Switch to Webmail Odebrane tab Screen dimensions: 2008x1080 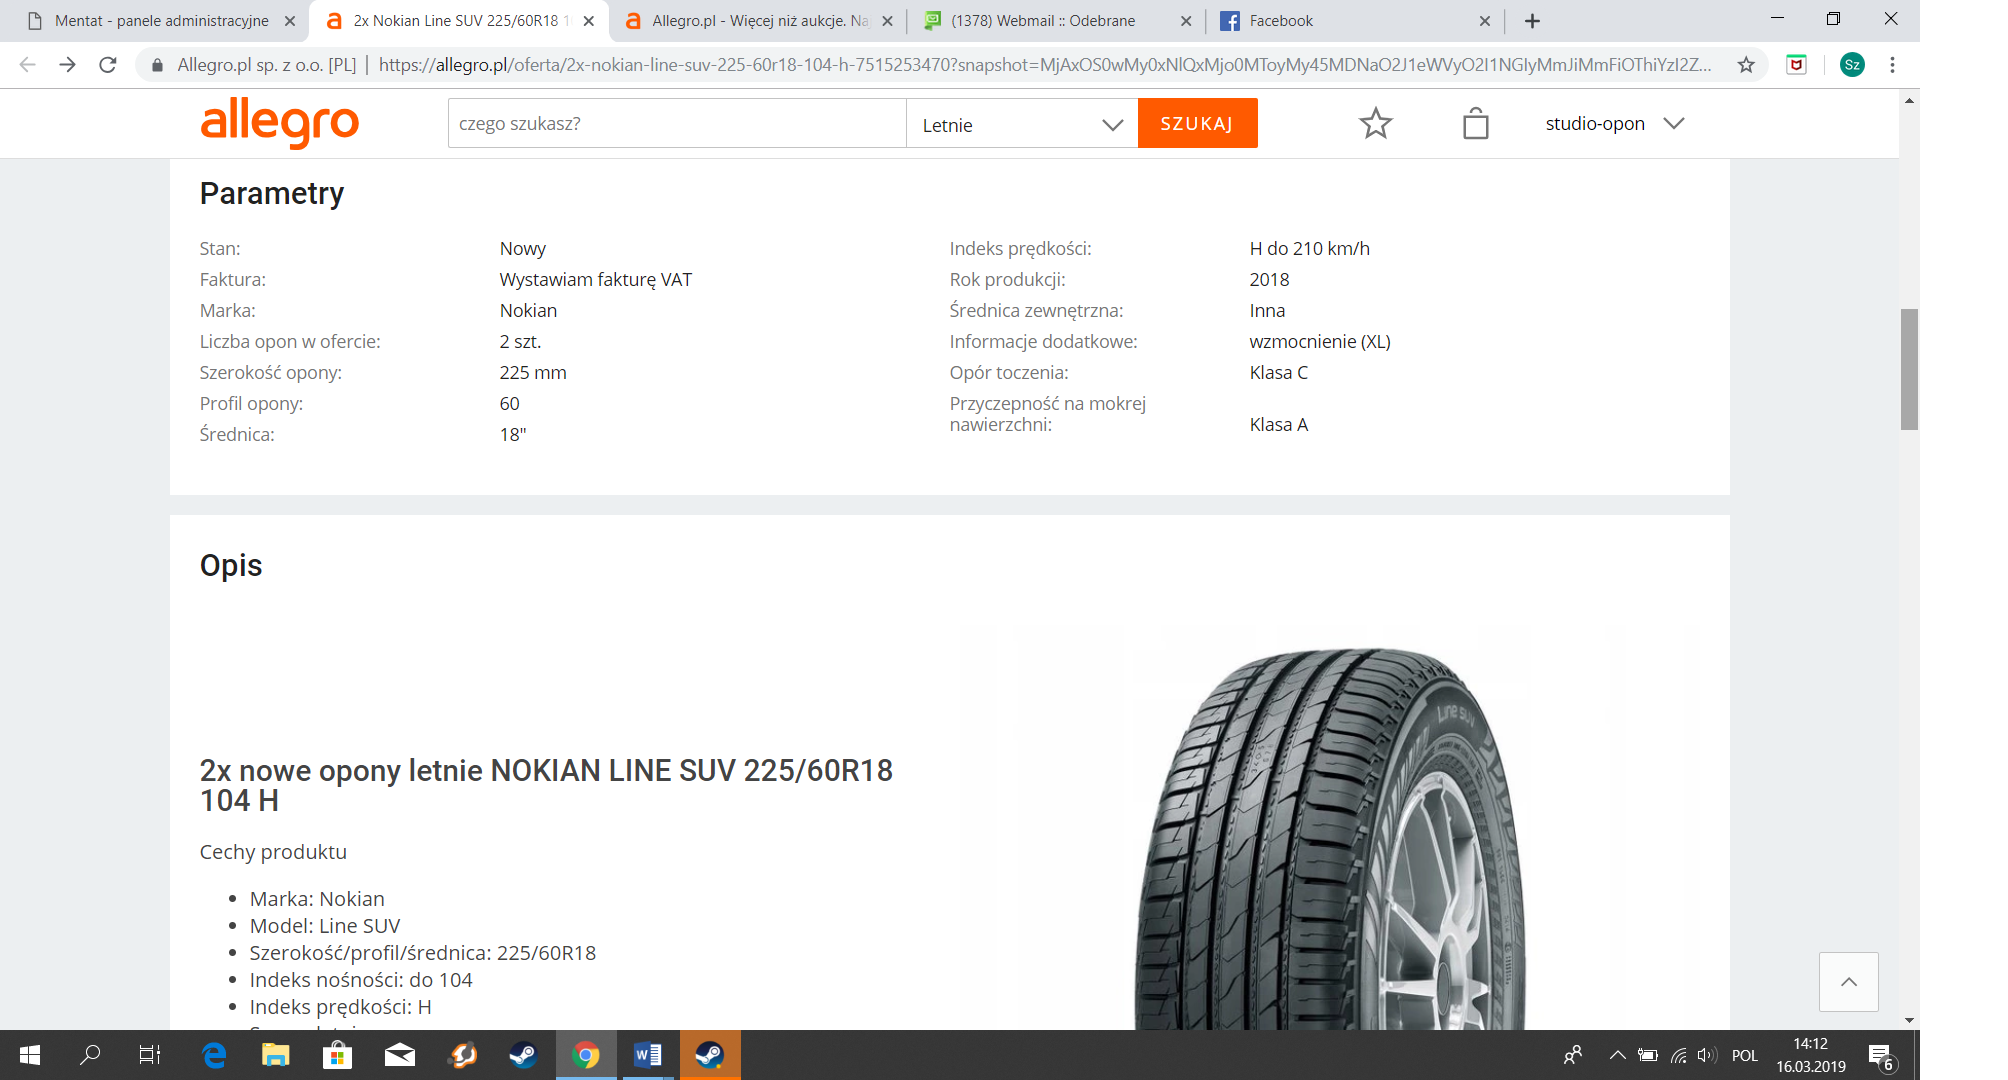tap(1042, 20)
